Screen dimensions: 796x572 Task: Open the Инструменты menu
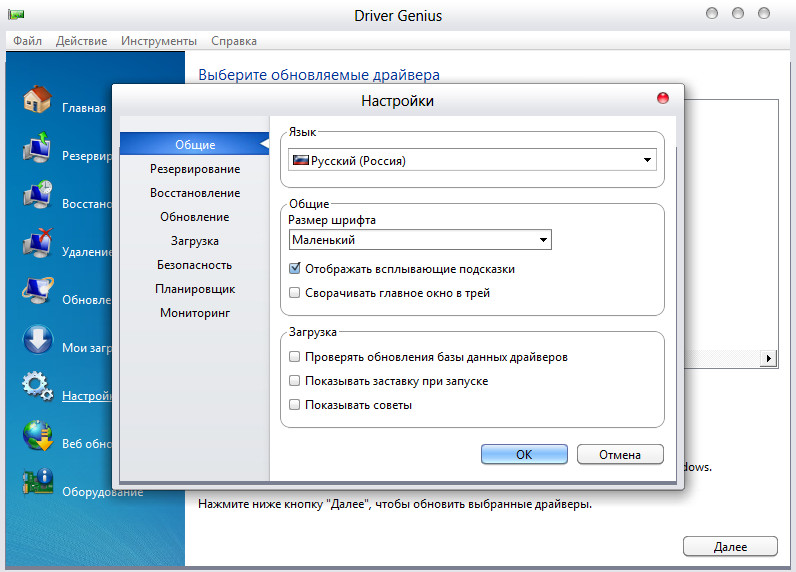pos(159,41)
